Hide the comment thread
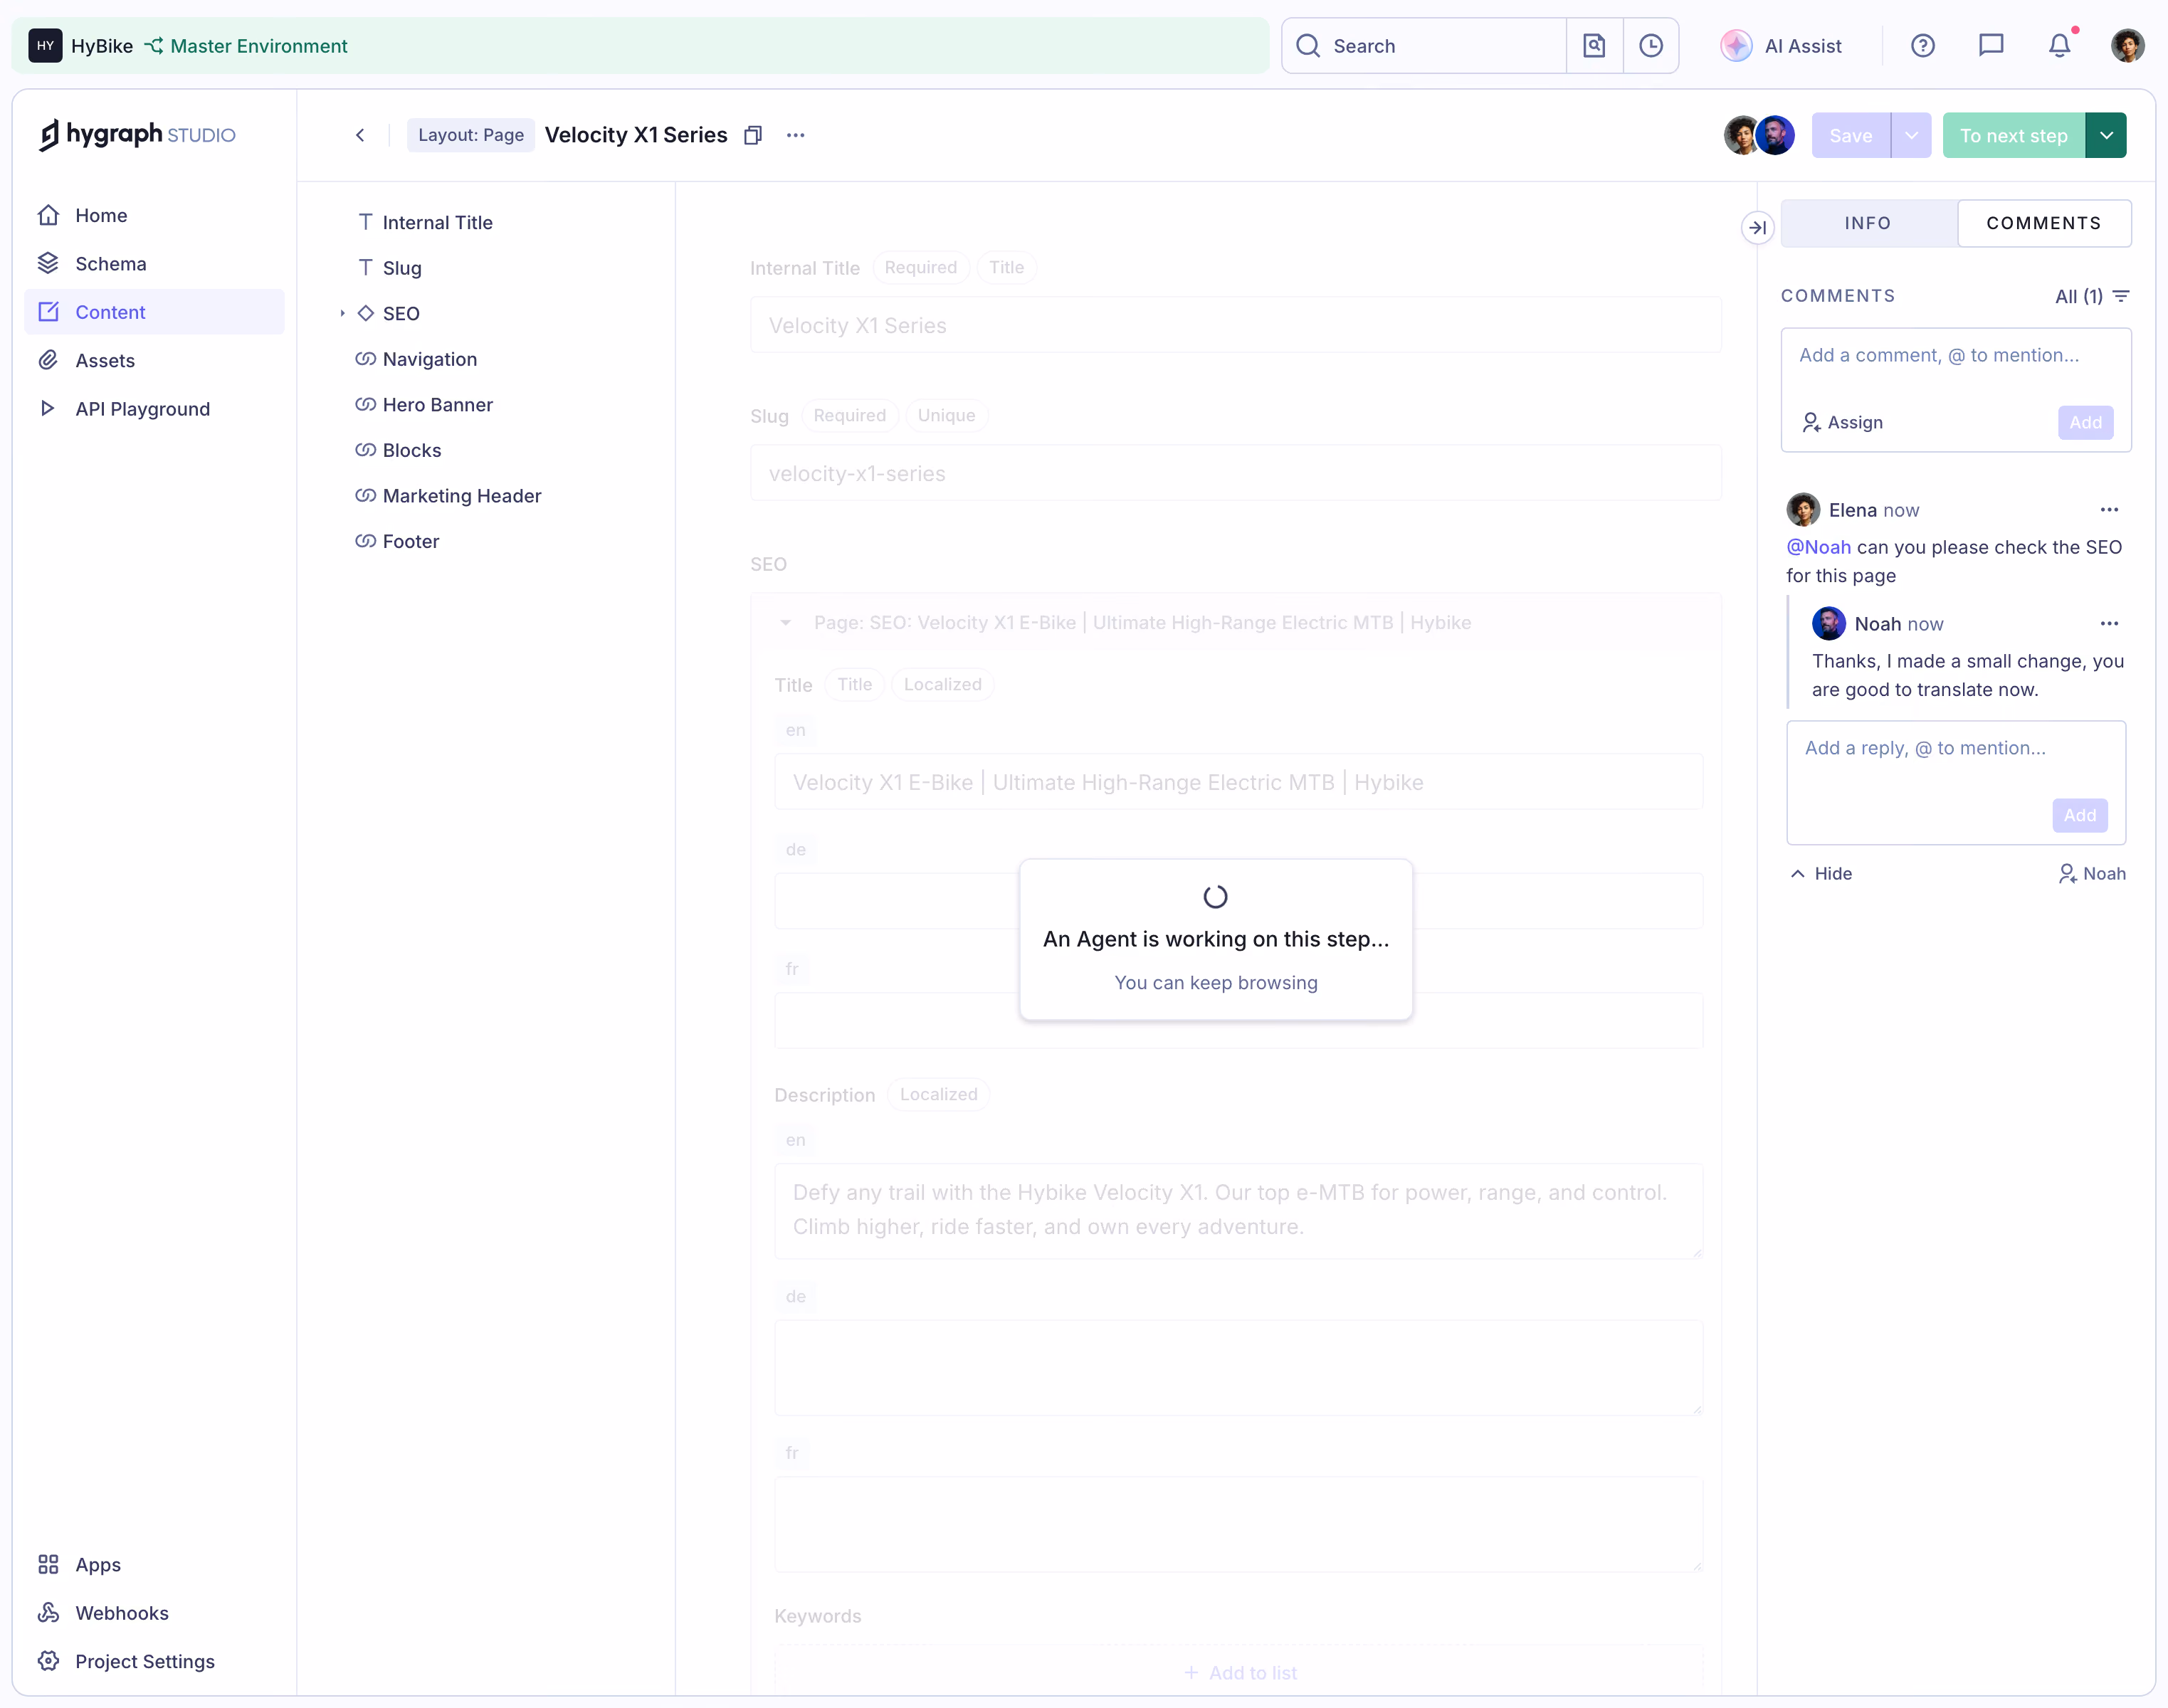The image size is (2168, 1708). click(x=1822, y=874)
